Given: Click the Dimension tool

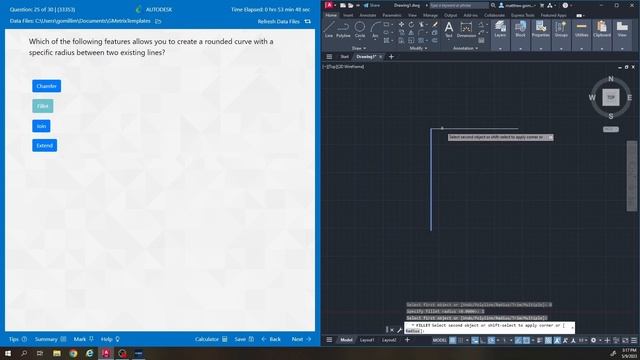Looking at the screenshot, I should pyautogui.click(x=466, y=30).
